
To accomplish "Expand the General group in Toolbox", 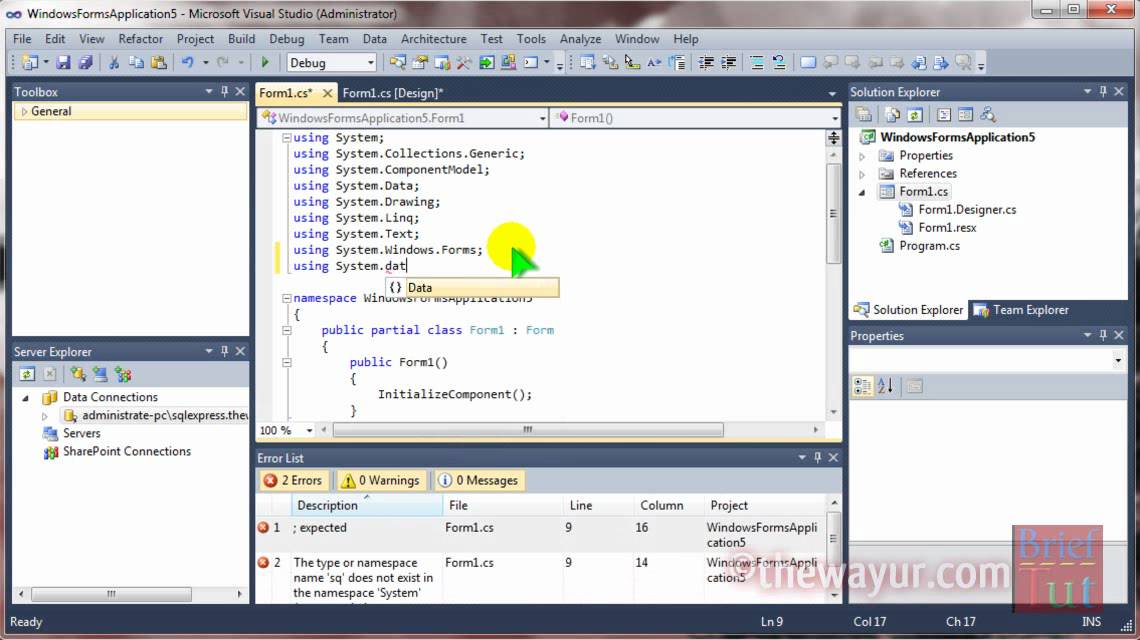I will click(24, 111).
